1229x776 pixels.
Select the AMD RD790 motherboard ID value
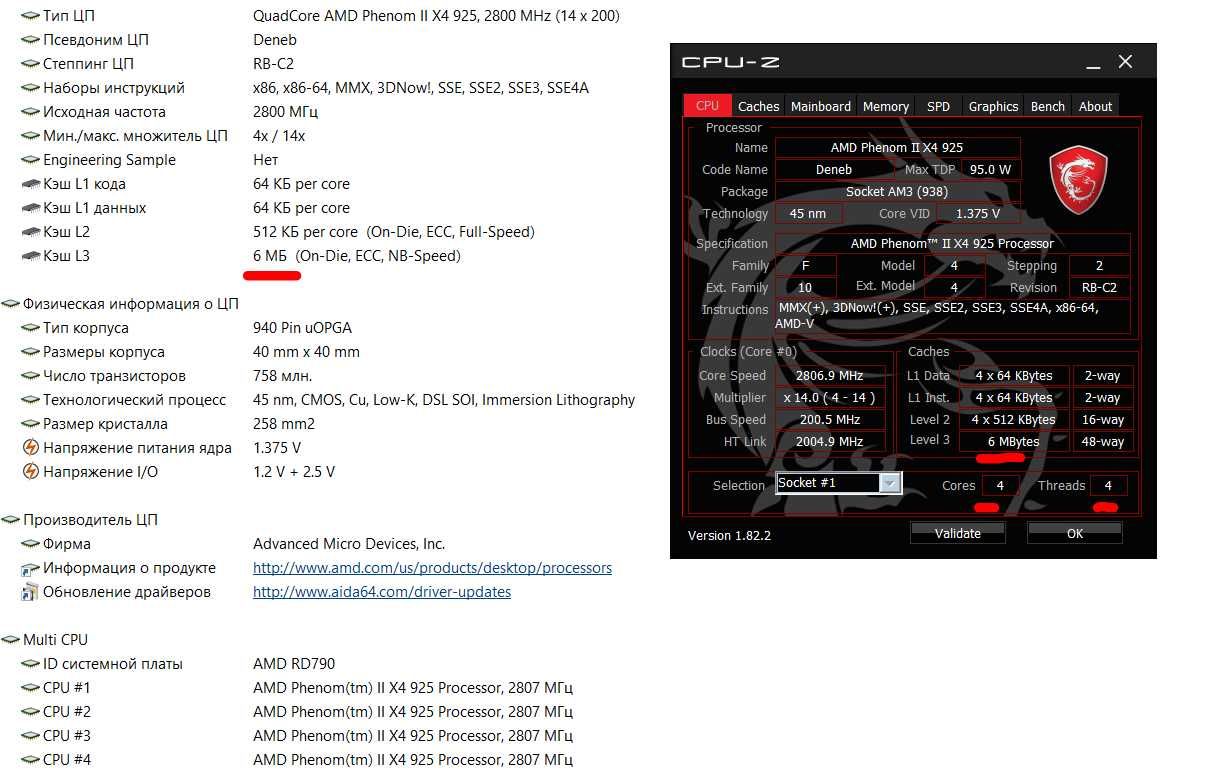(x=294, y=664)
